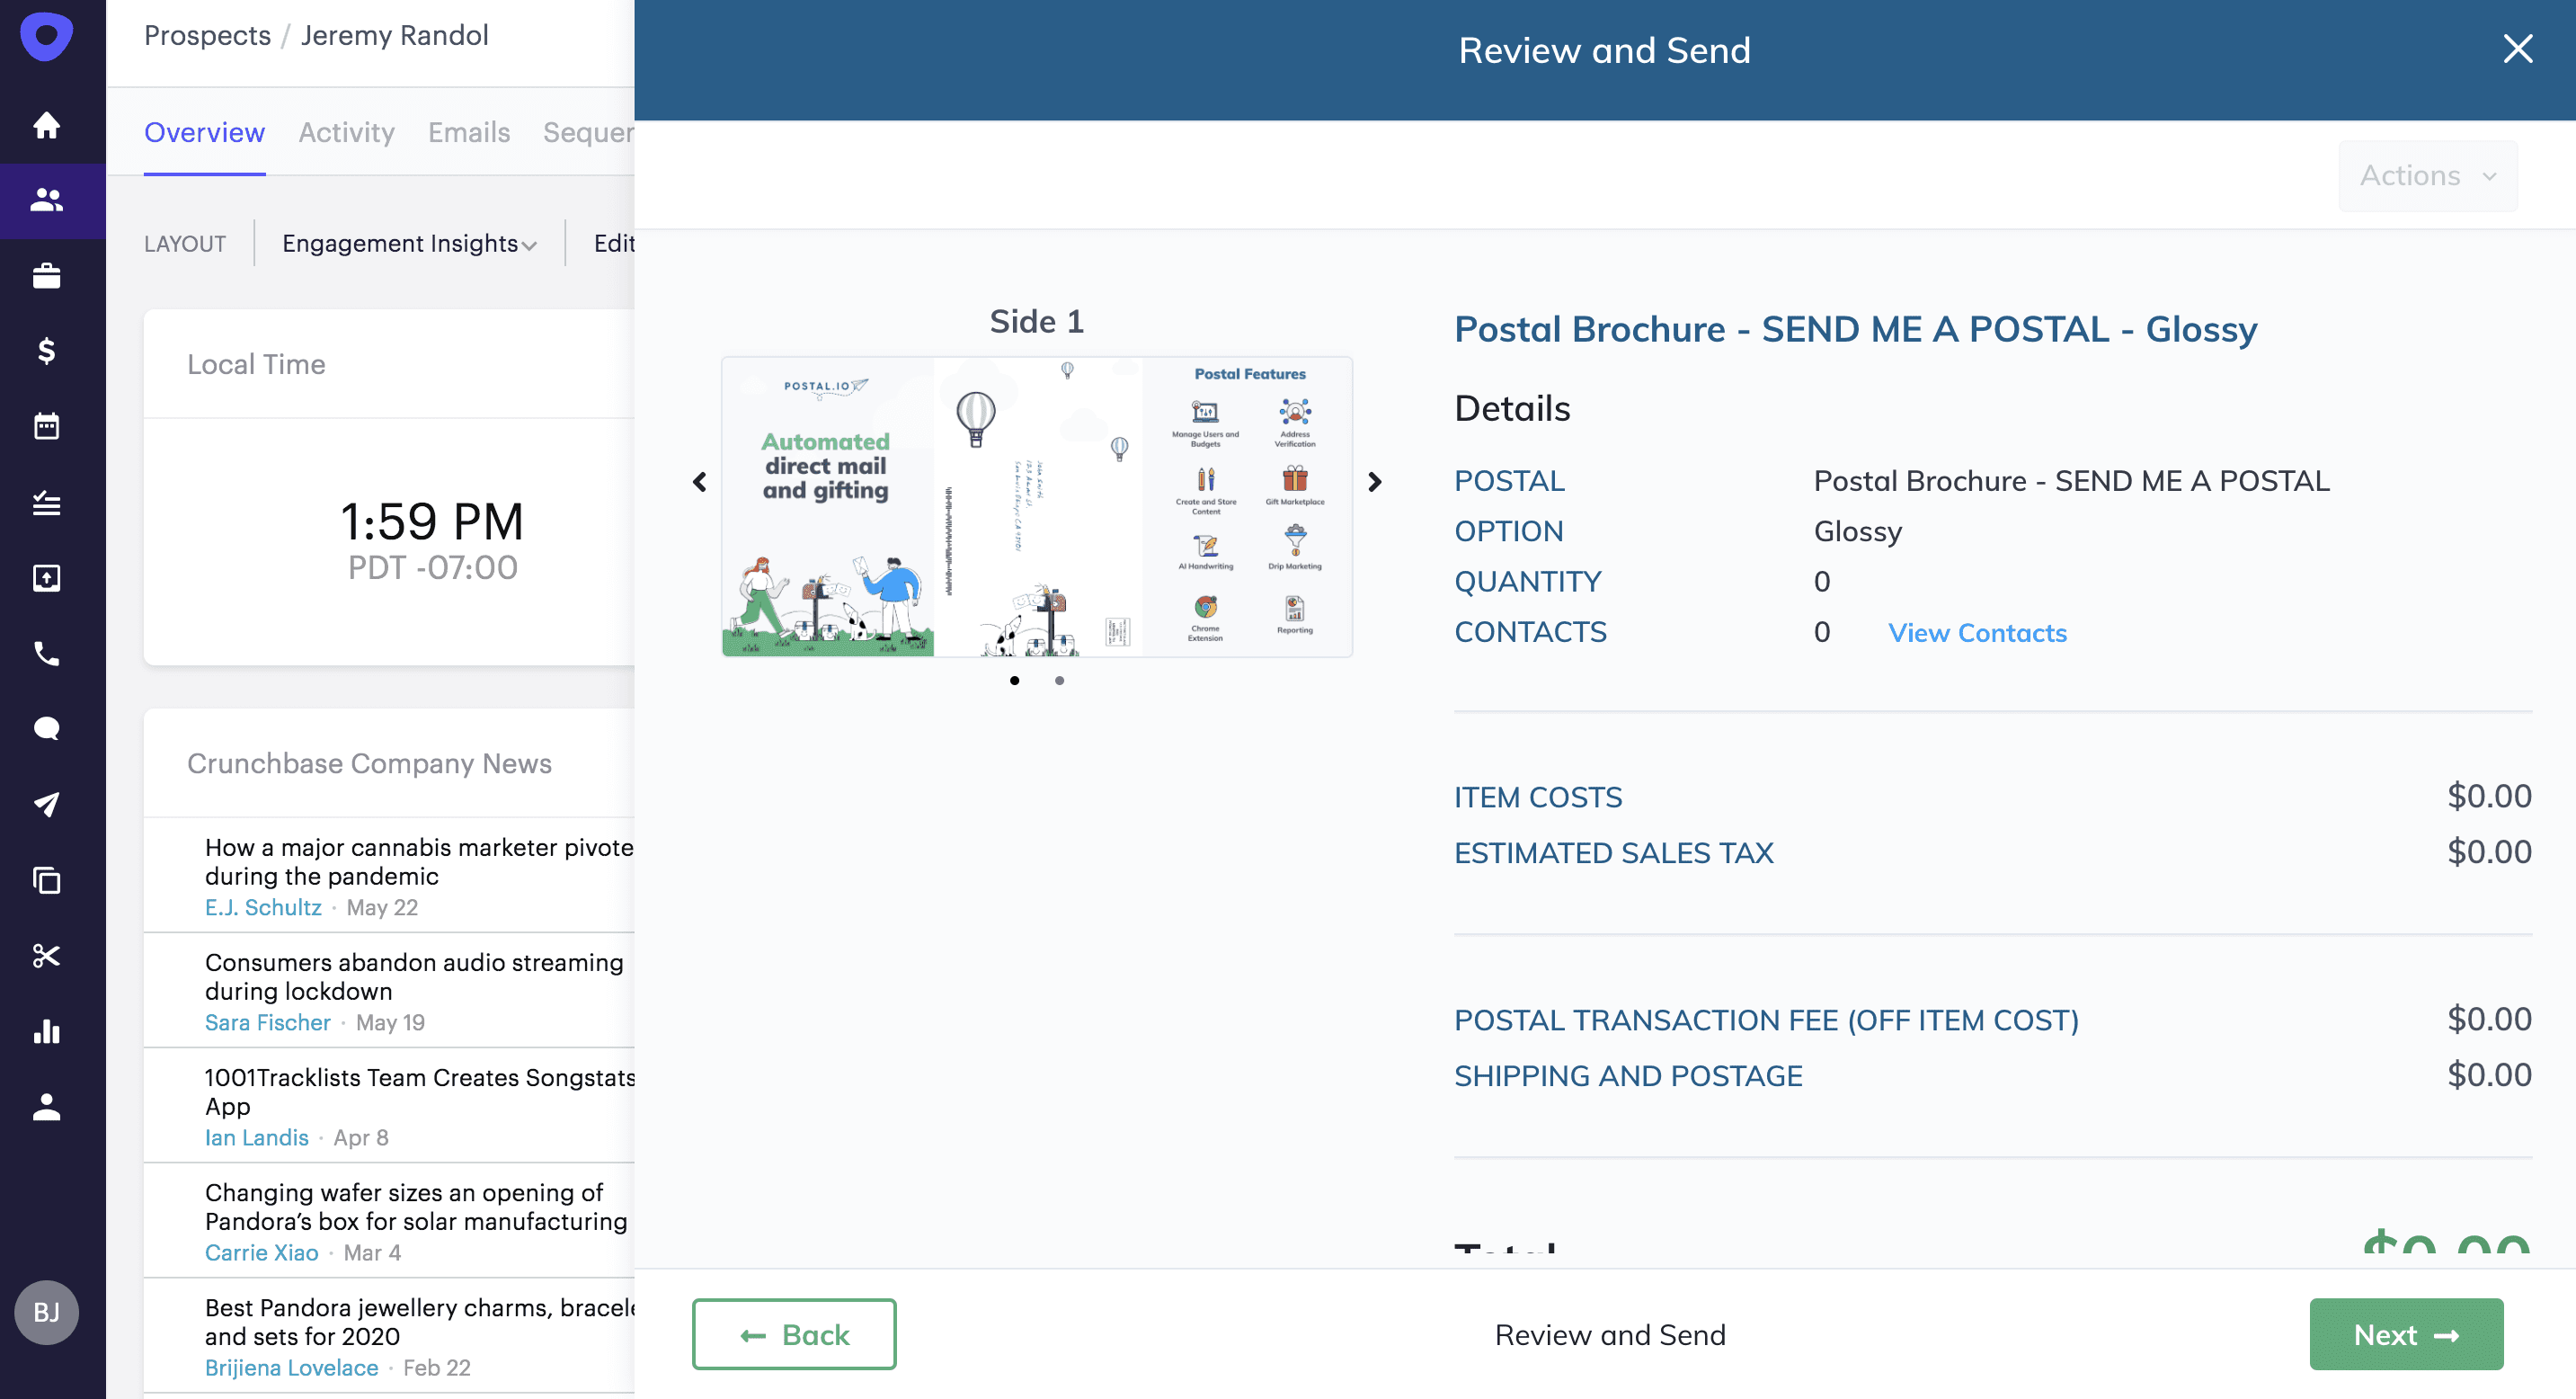Click the Home icon in sidebar
This screenshot has width=2576, height=1399.
[x=46, y=125]
